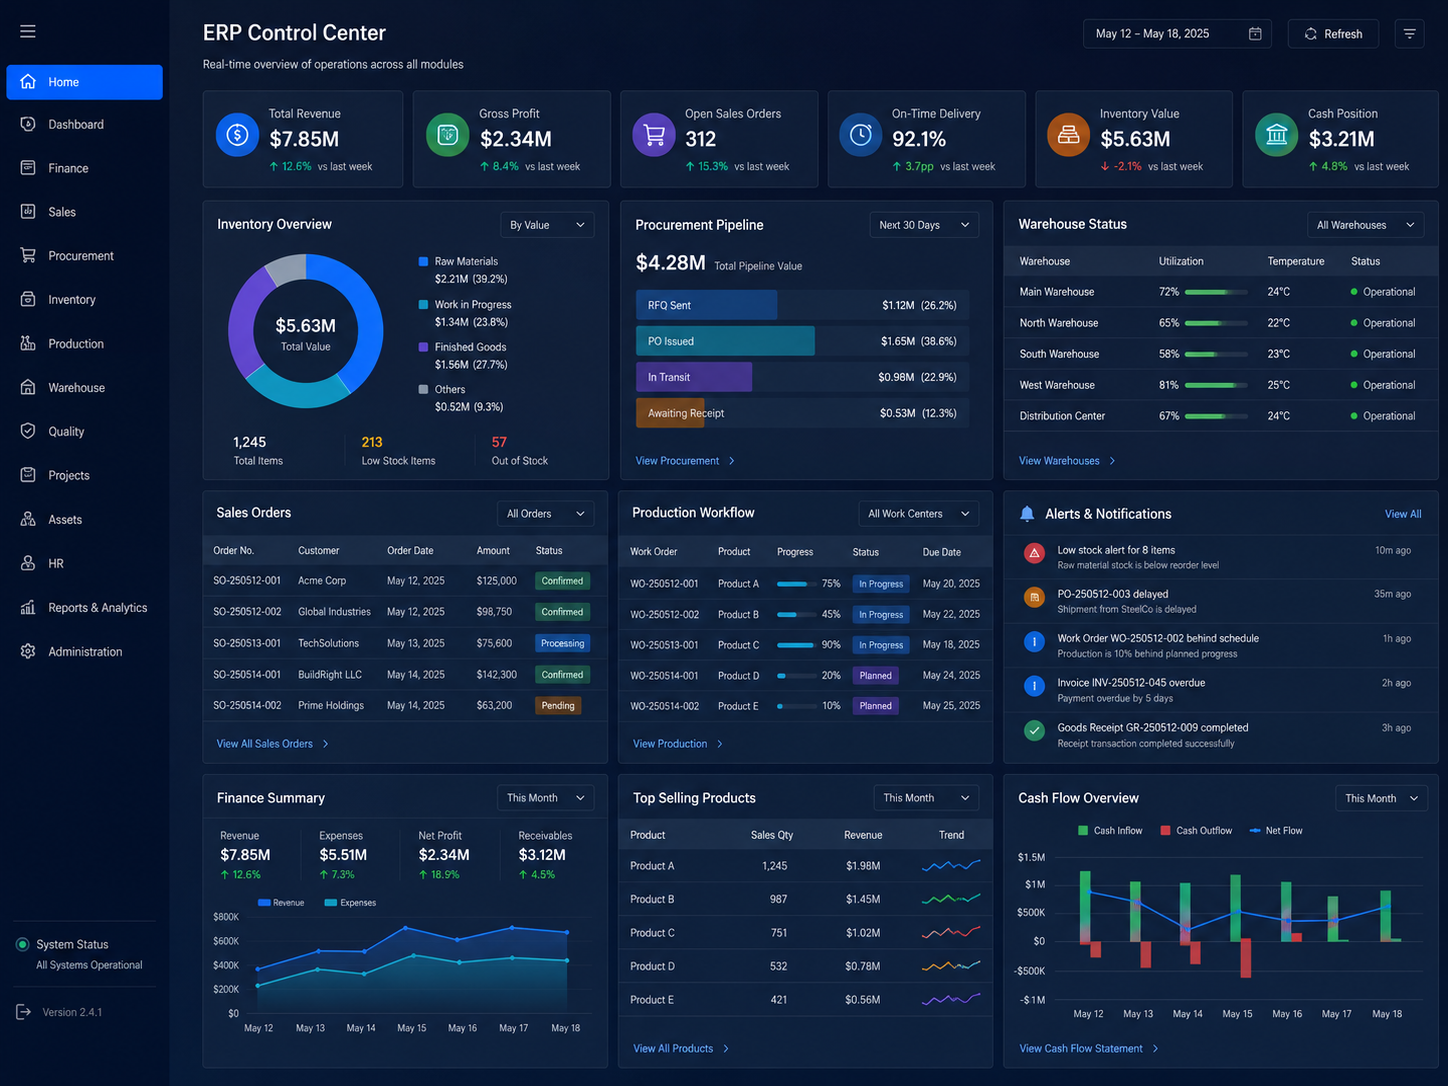Expand Cash Flow This Month dropdown

click(x=1381, y=798)
